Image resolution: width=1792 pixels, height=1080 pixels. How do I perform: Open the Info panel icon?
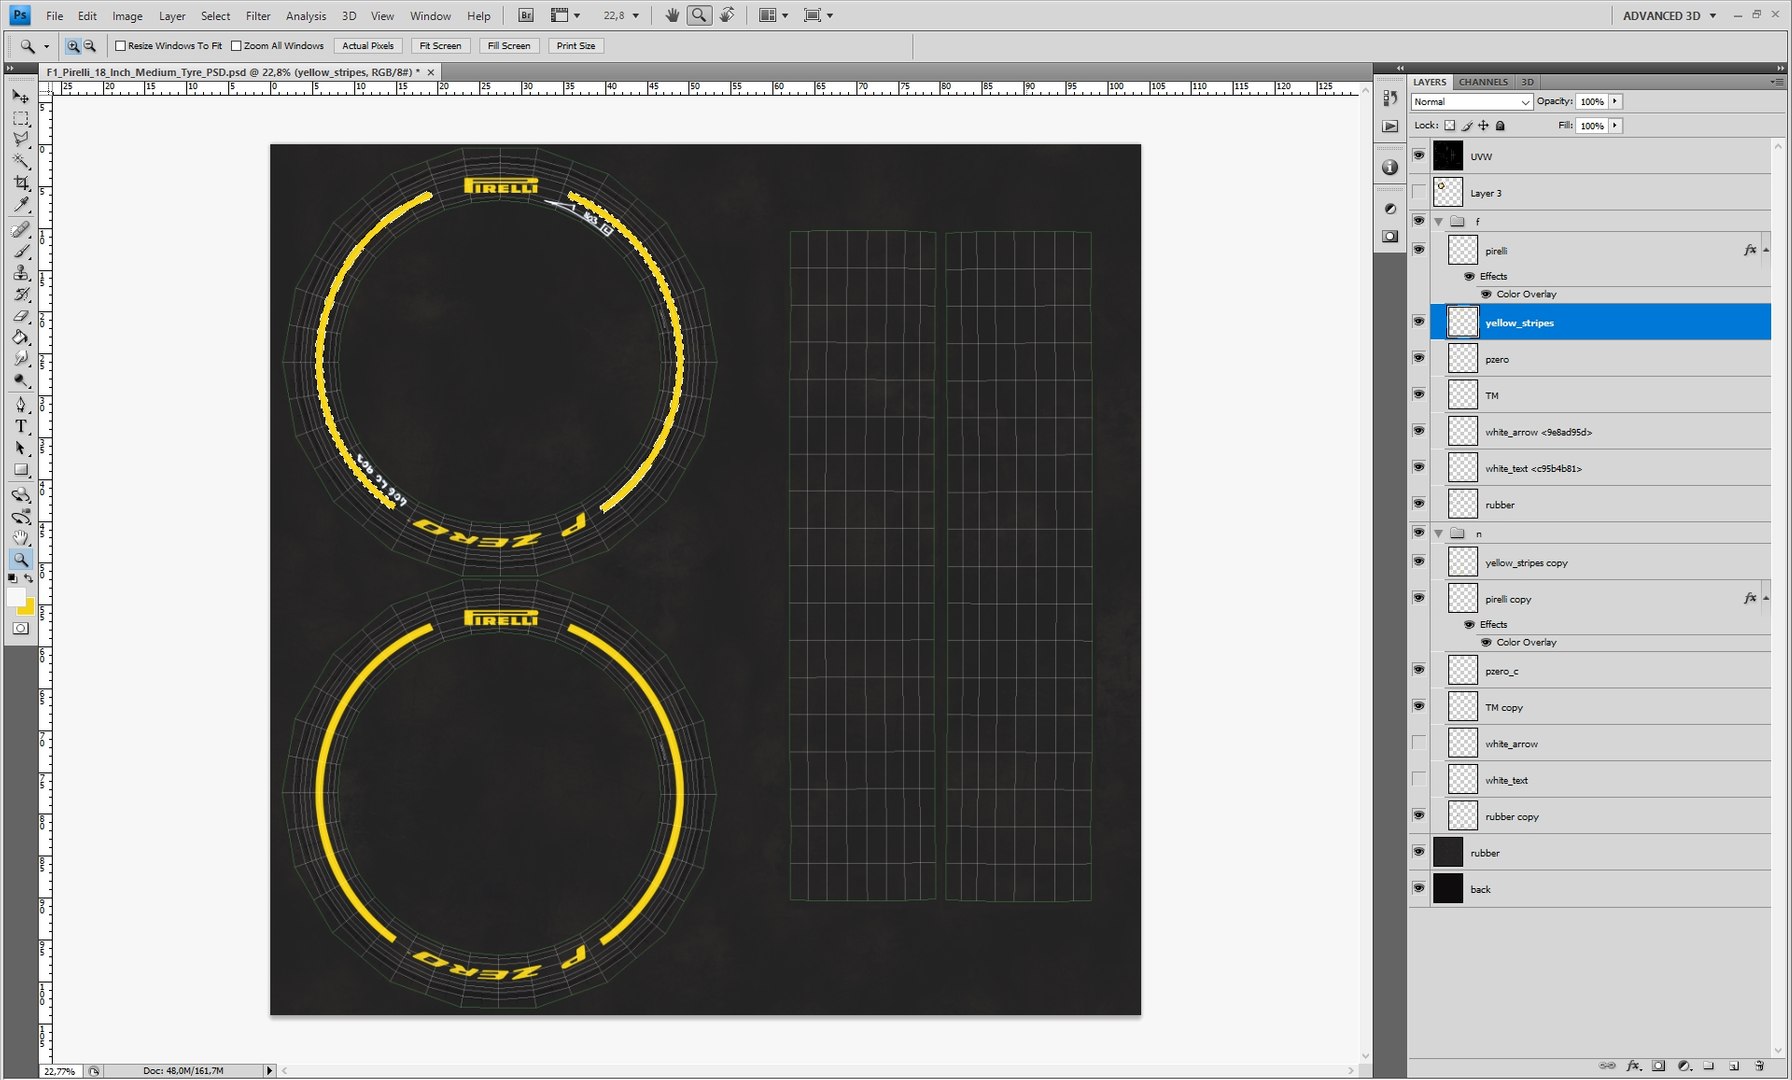[1390, 167]
